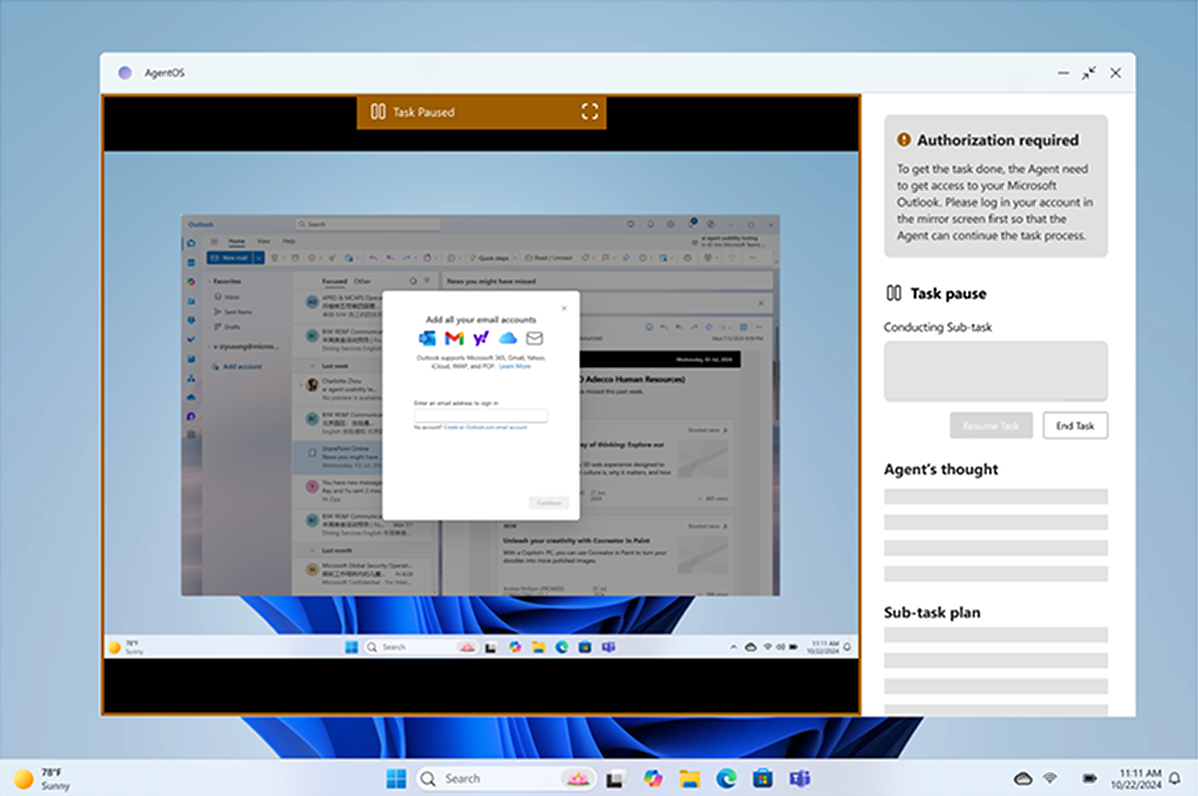The height and width of the screenshot is (796, 1198).
Task: Choose the Yahoo icon in dialog
Action: (481, 338)
